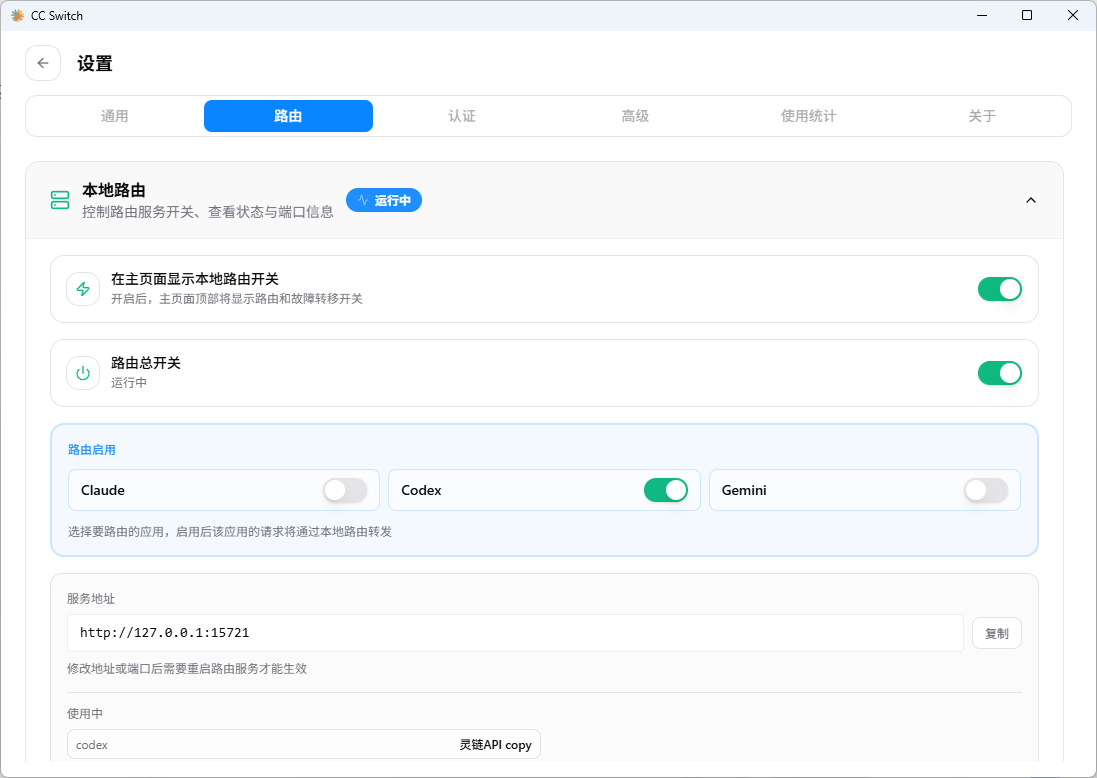Screen dimensions: 1097x778
Task: Switch to the 使用统计 tab
Action: (809, 116)
